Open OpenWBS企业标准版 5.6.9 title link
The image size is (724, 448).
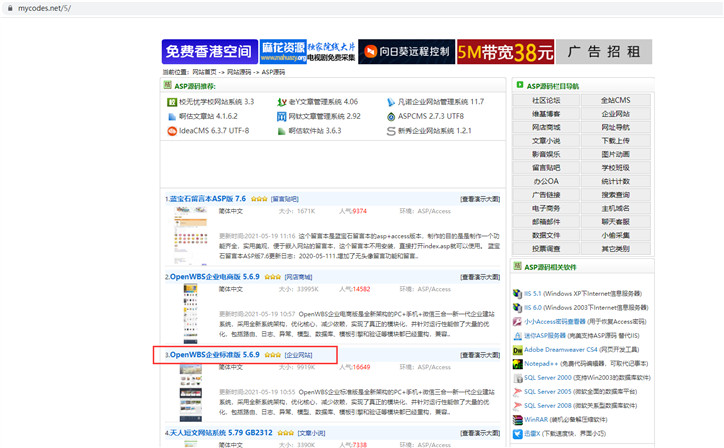coord(215,355)
